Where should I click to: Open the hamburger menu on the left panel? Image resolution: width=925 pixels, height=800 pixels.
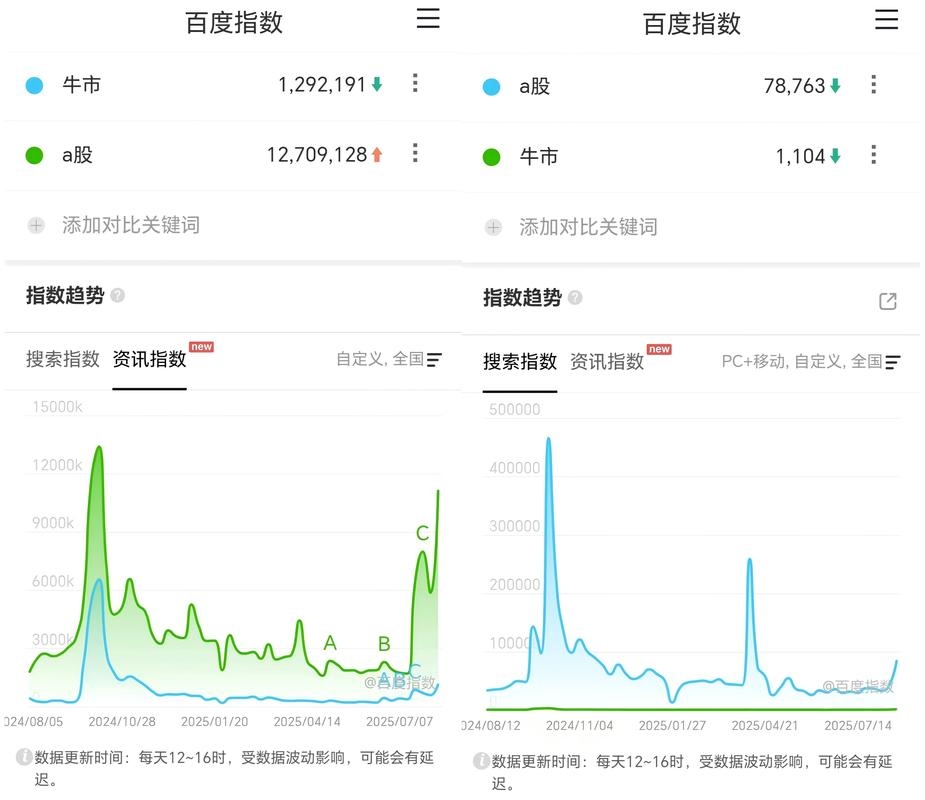click(428, 19)
